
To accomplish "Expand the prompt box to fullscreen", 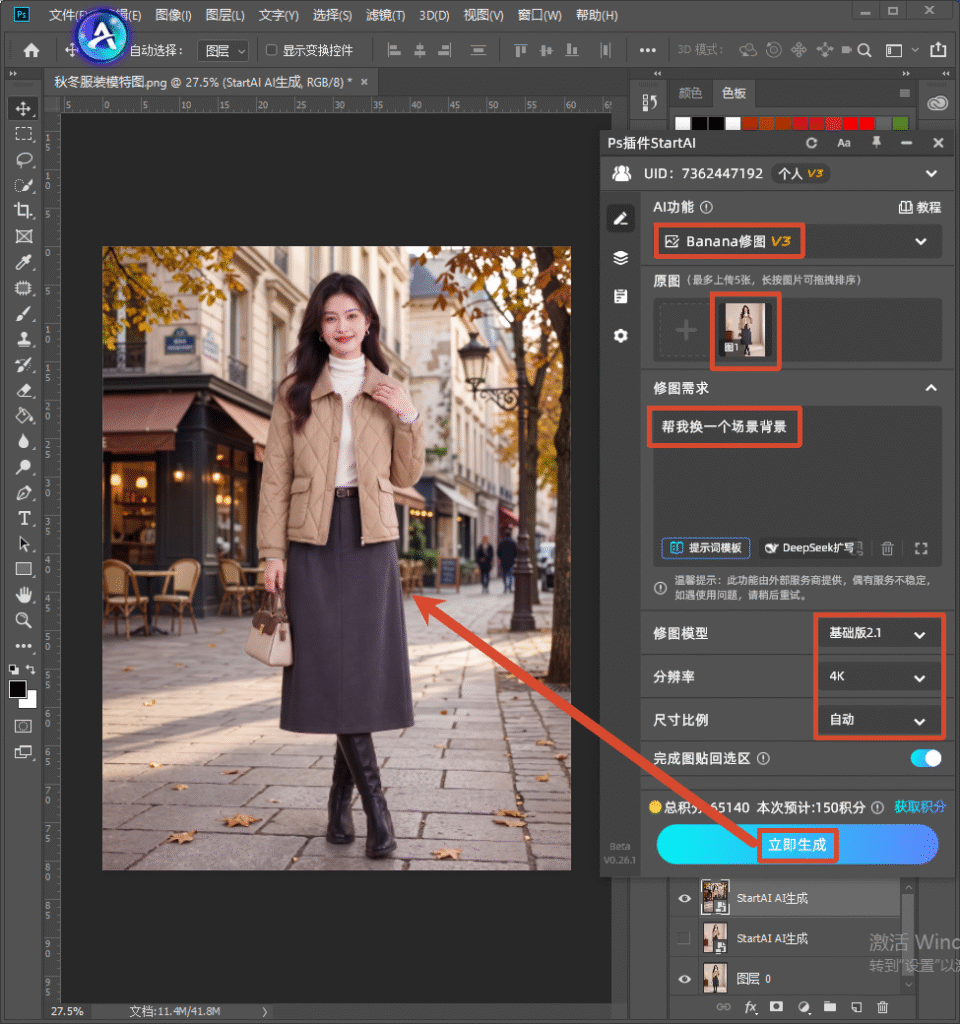I will (x=921, y=549).
